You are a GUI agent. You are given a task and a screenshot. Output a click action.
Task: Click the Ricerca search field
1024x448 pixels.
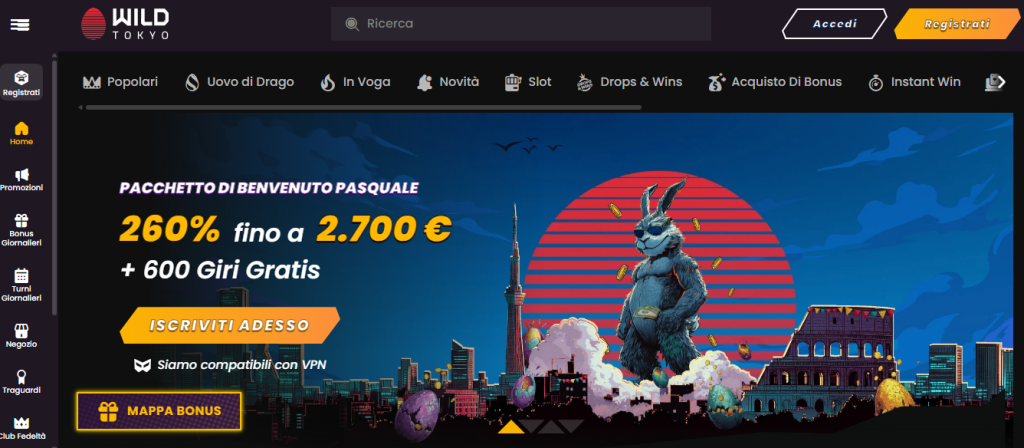(520, 24)
